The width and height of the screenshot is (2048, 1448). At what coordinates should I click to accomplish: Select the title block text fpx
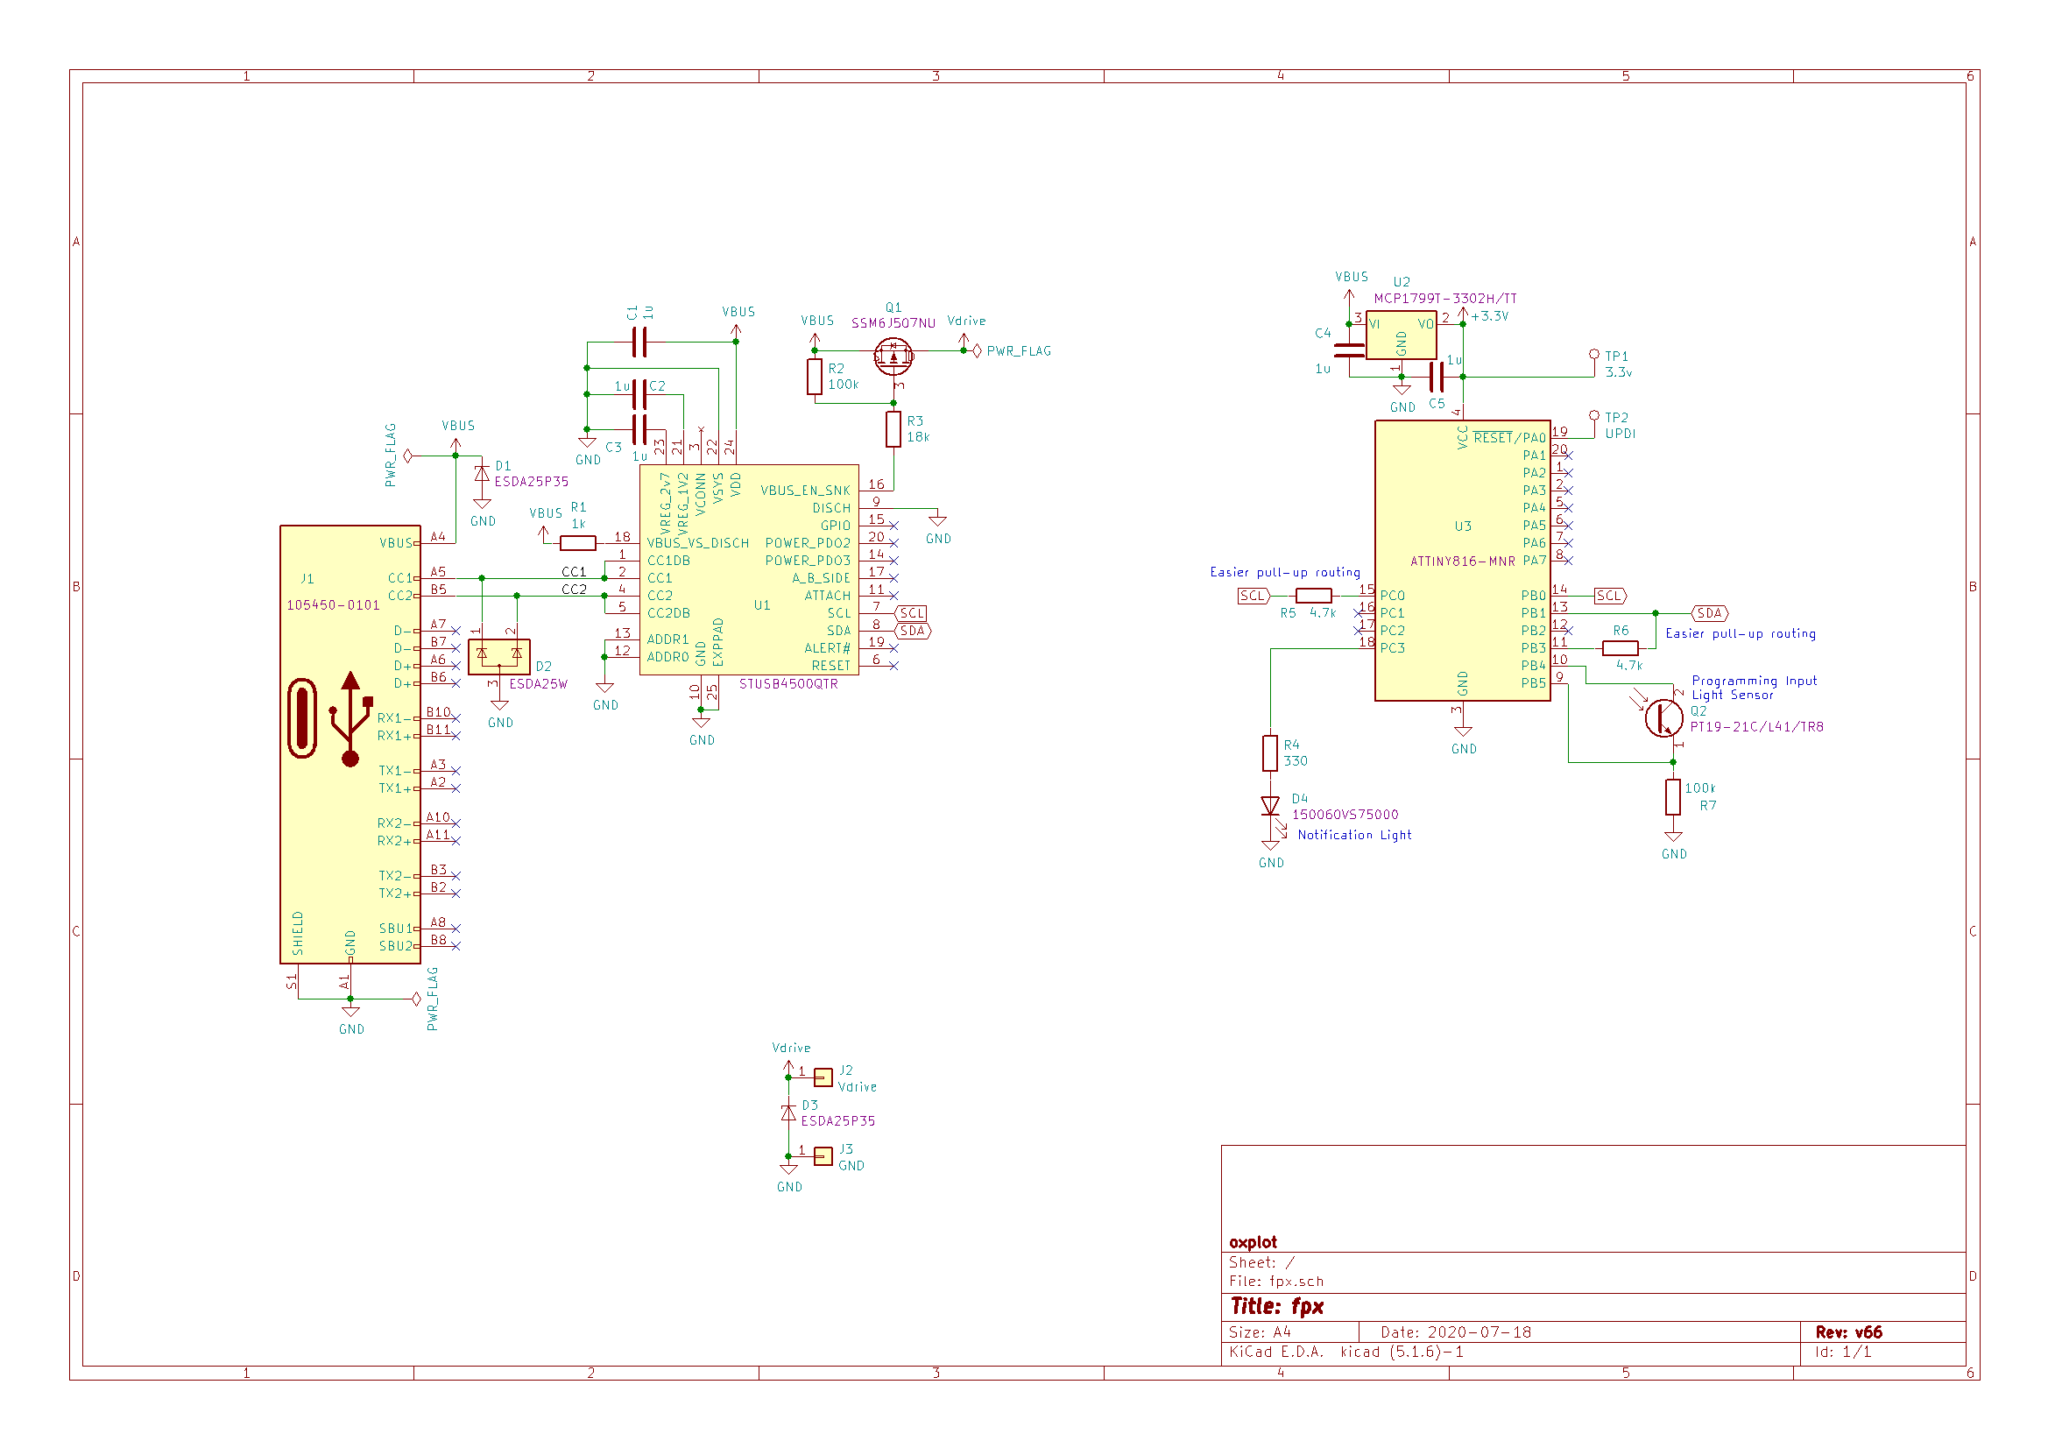click(x=1306, y=1307)
